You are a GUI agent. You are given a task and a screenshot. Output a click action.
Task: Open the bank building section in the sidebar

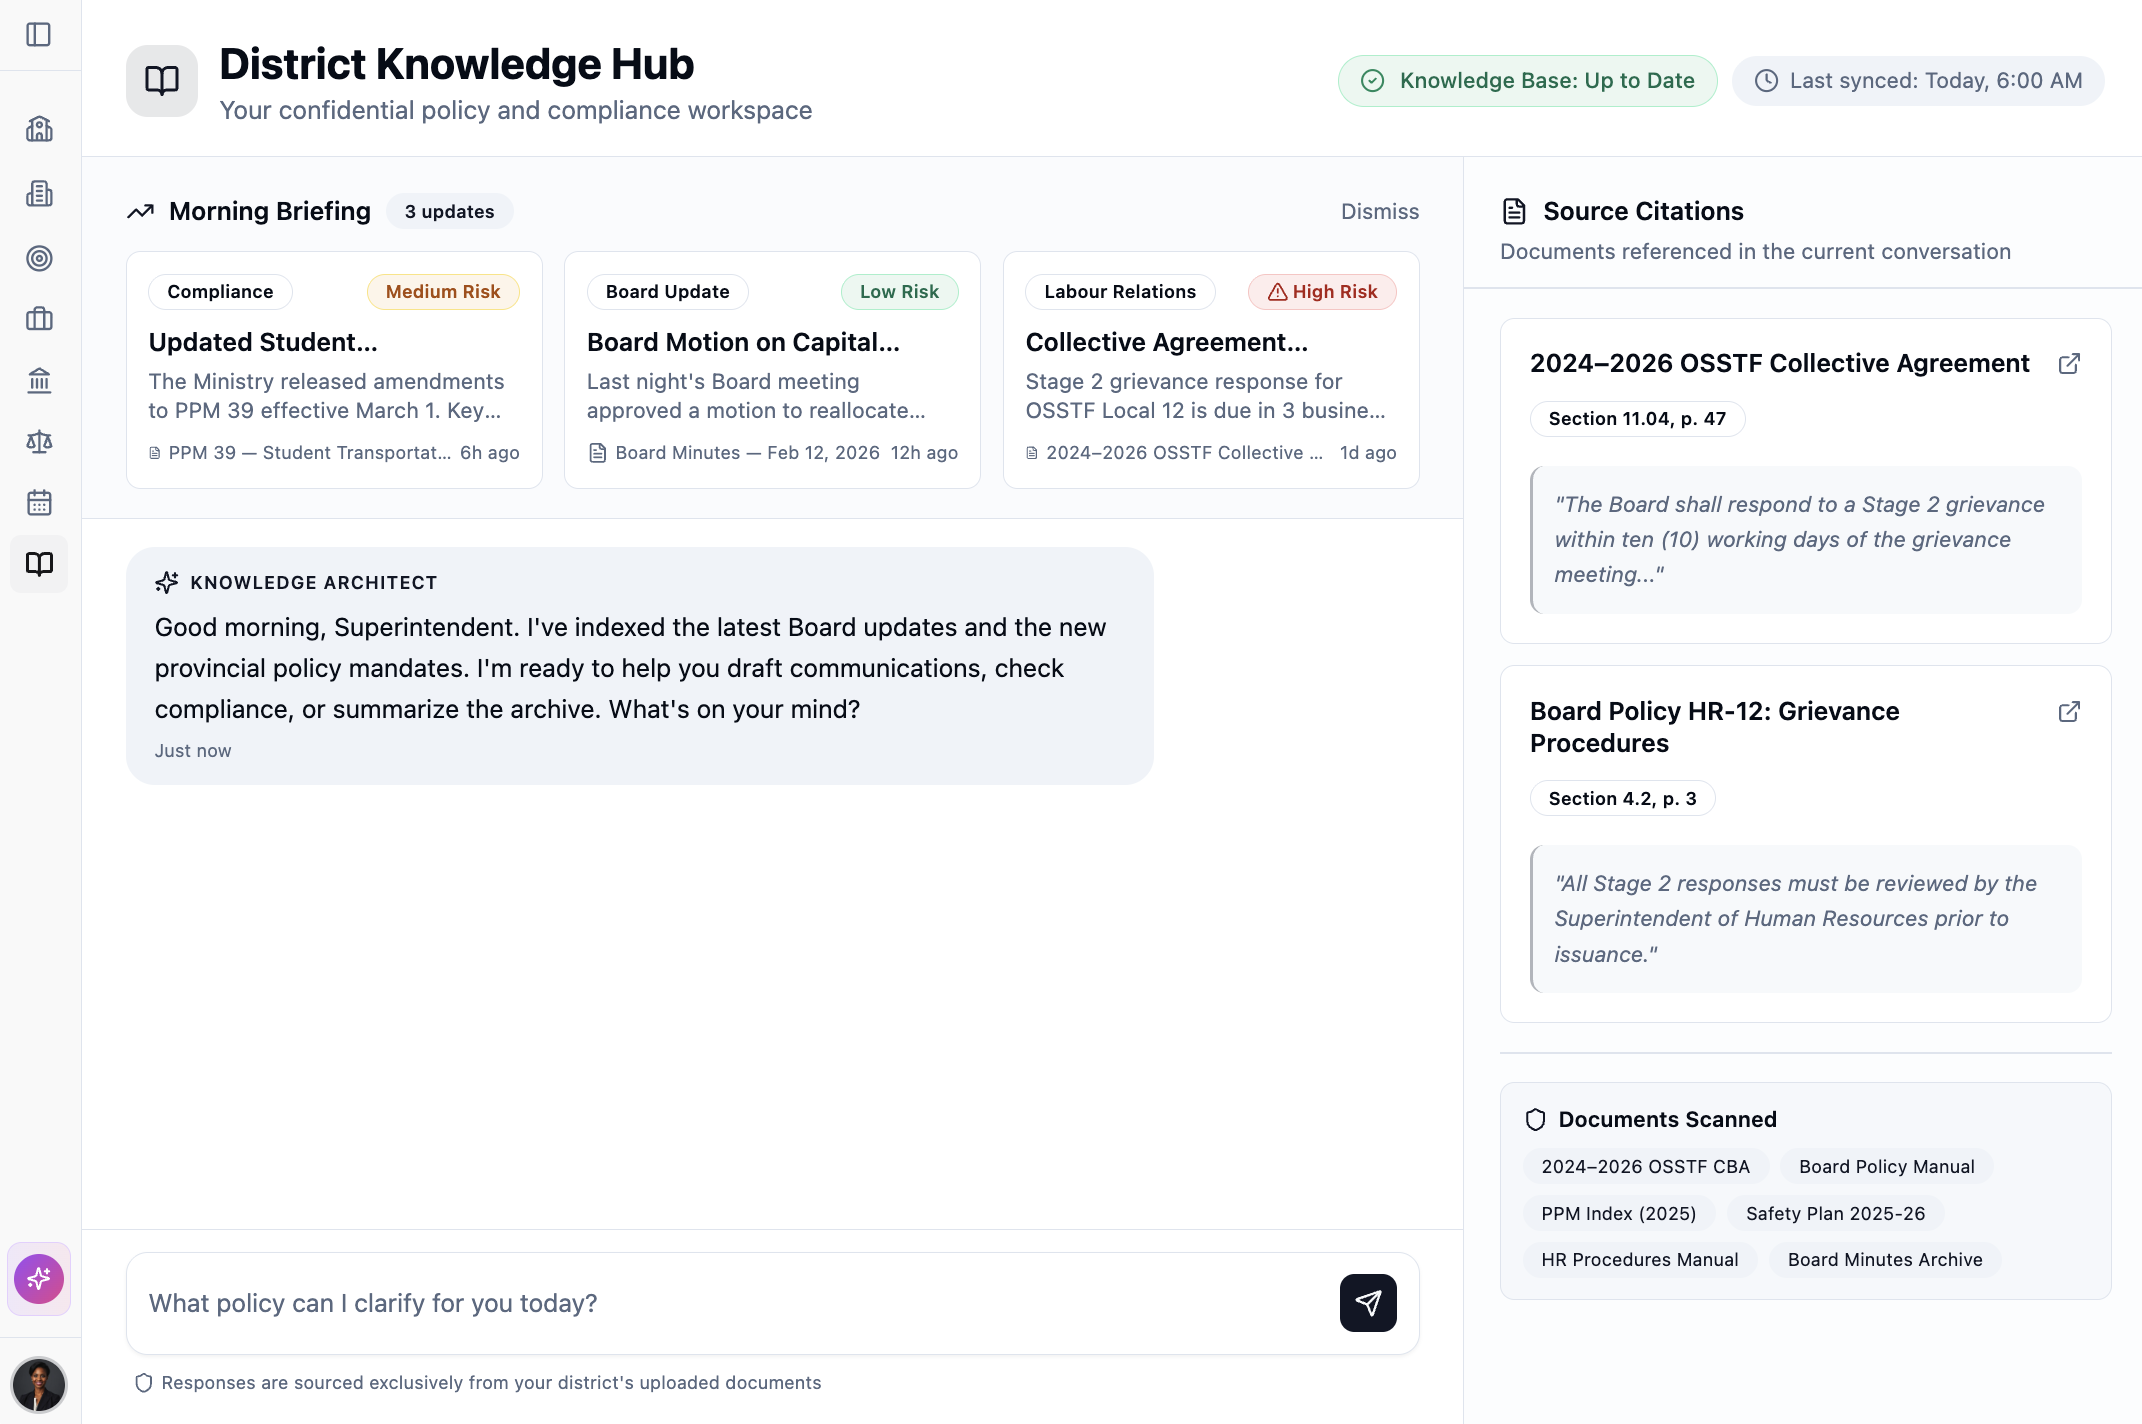coord(39,380)
